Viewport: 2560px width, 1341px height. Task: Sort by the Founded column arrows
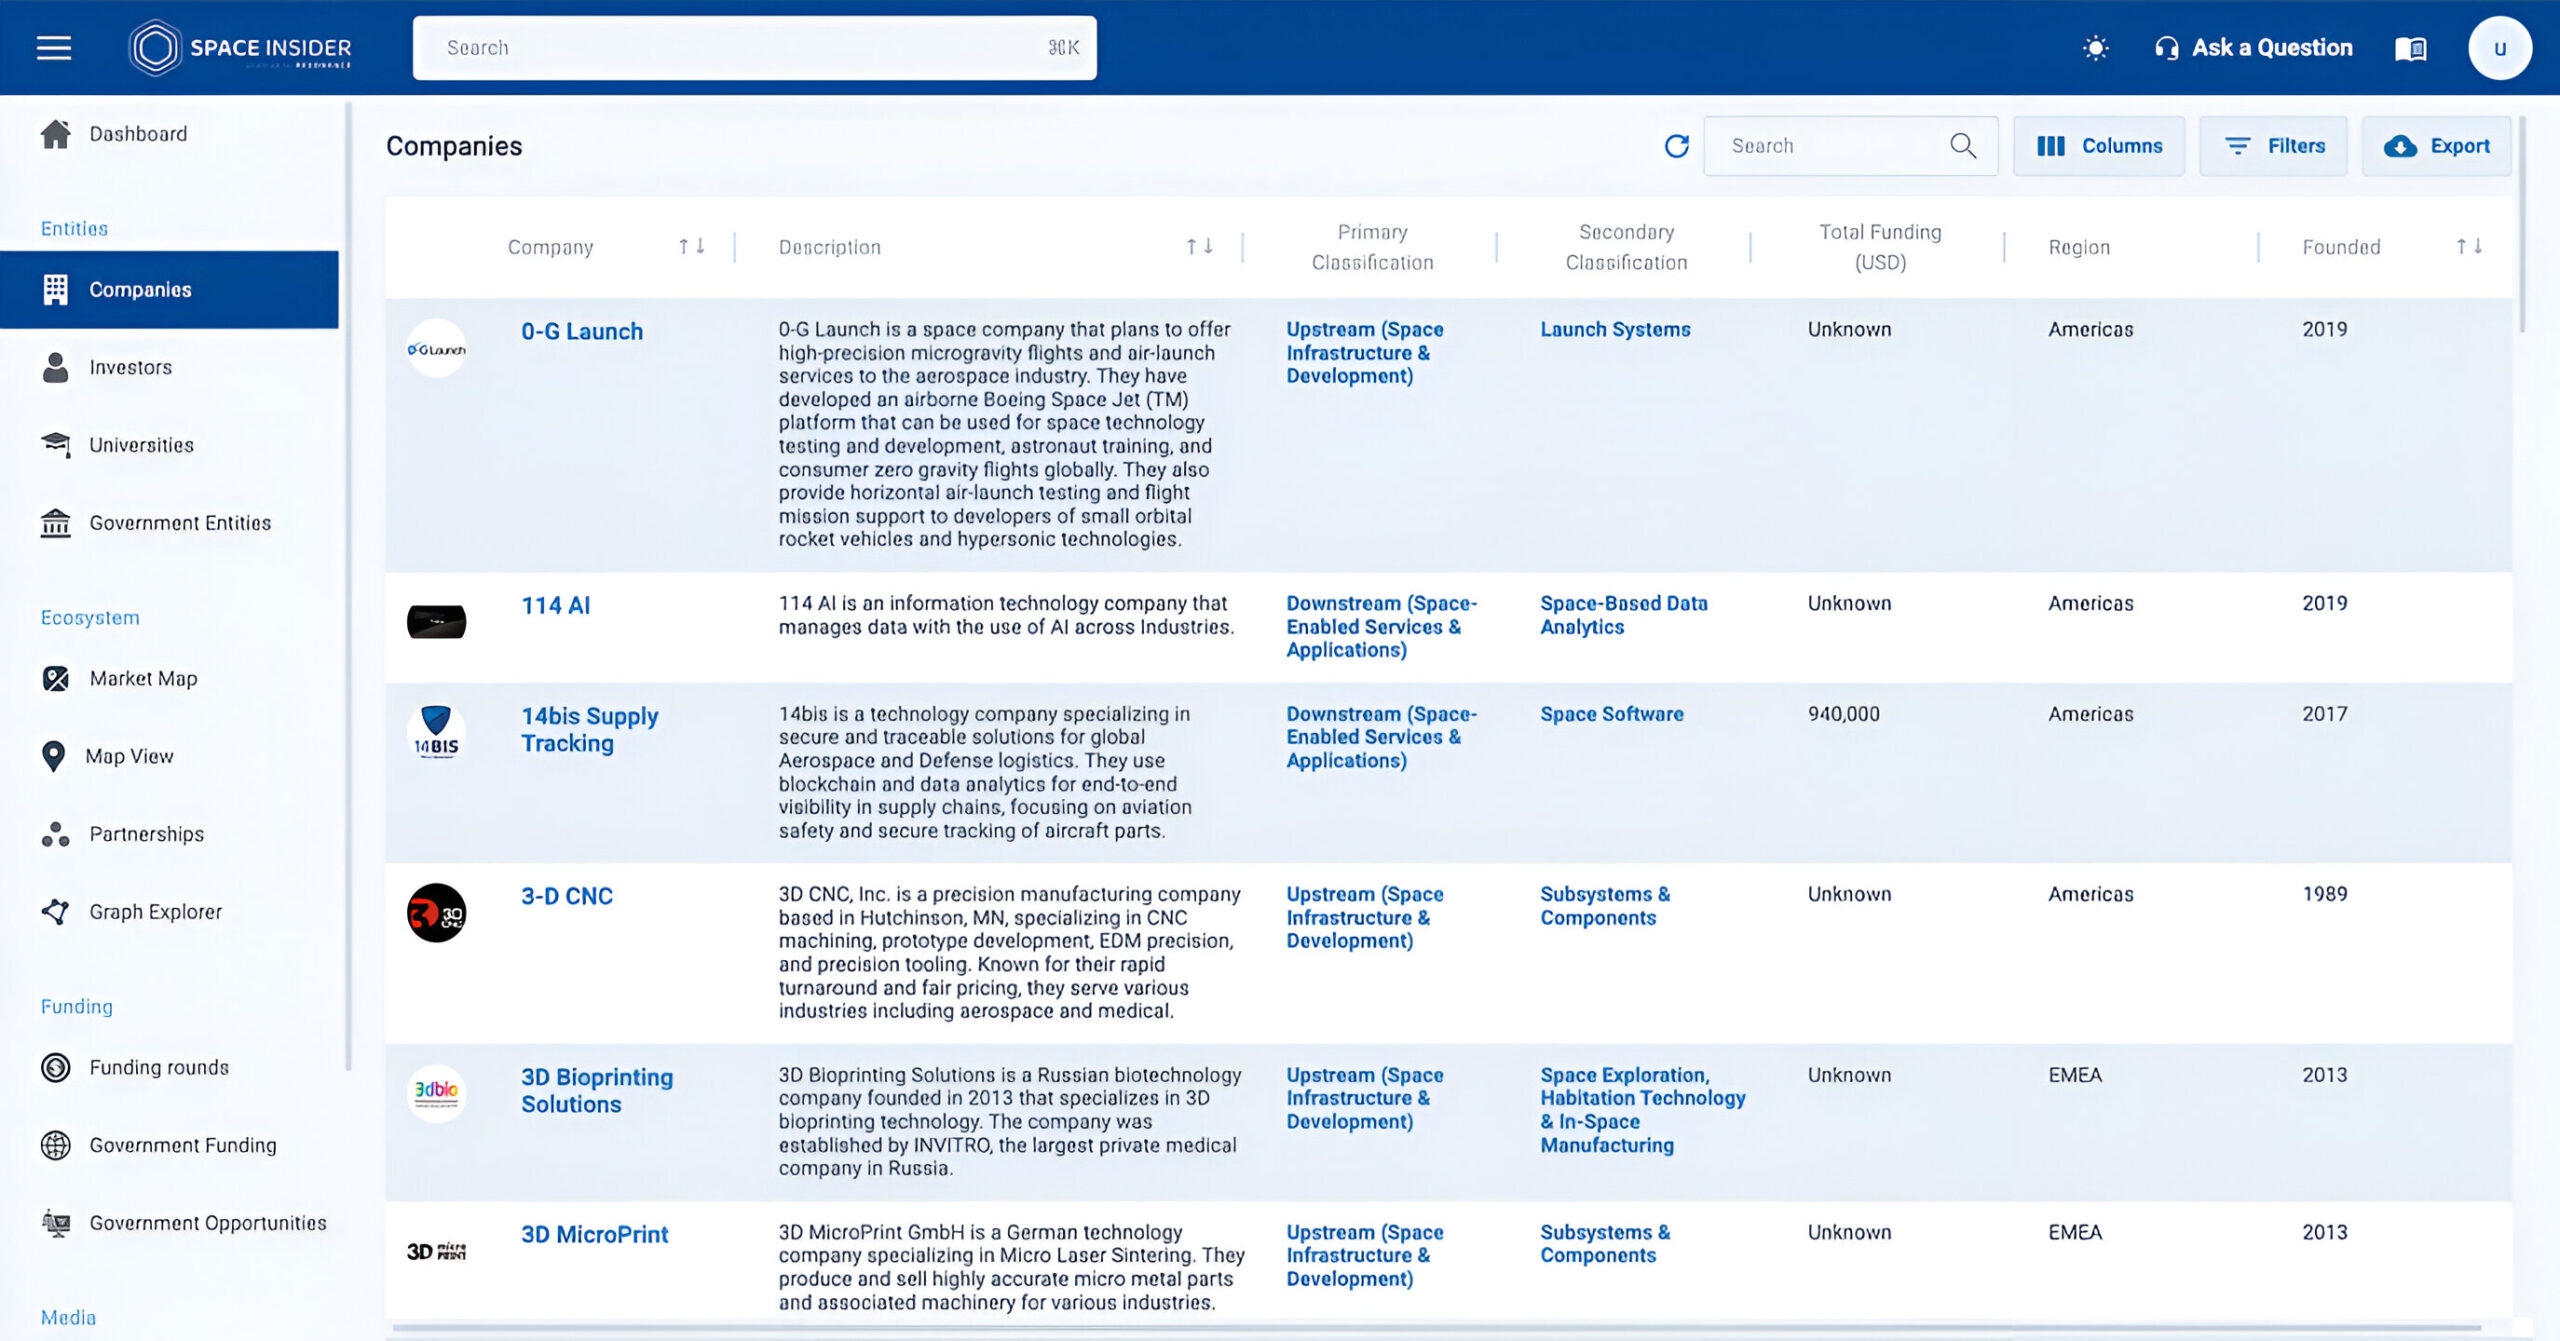[2469, 246]
